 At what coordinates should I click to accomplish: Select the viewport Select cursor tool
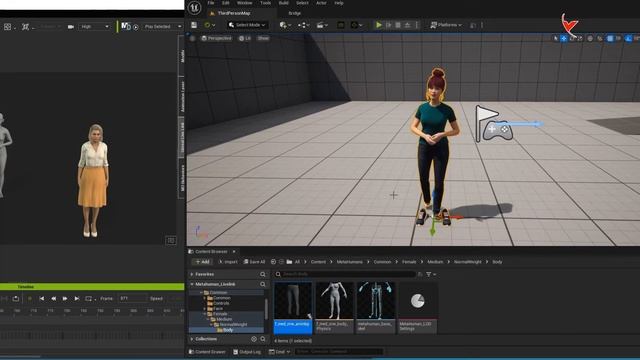pos(556,38)
